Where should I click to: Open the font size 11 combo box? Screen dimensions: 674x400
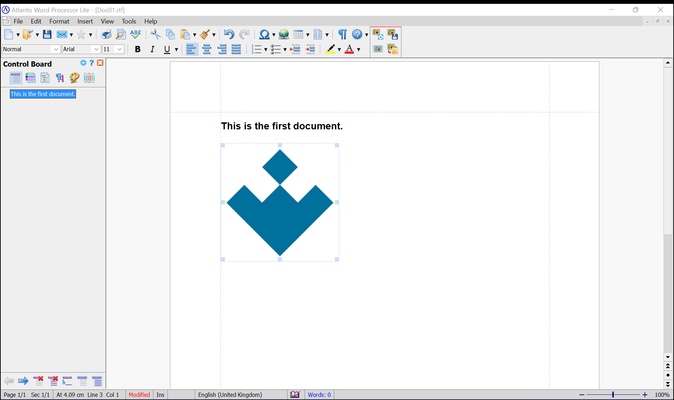coord(113,49)
